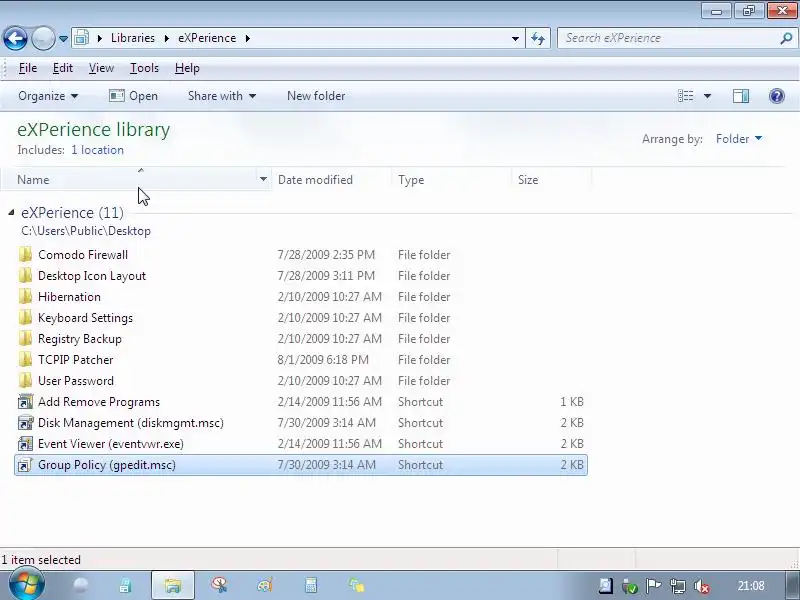800x600 pixels.
Task: Click the Explorer folder taskbar button
Action: [x=173, y=585]
